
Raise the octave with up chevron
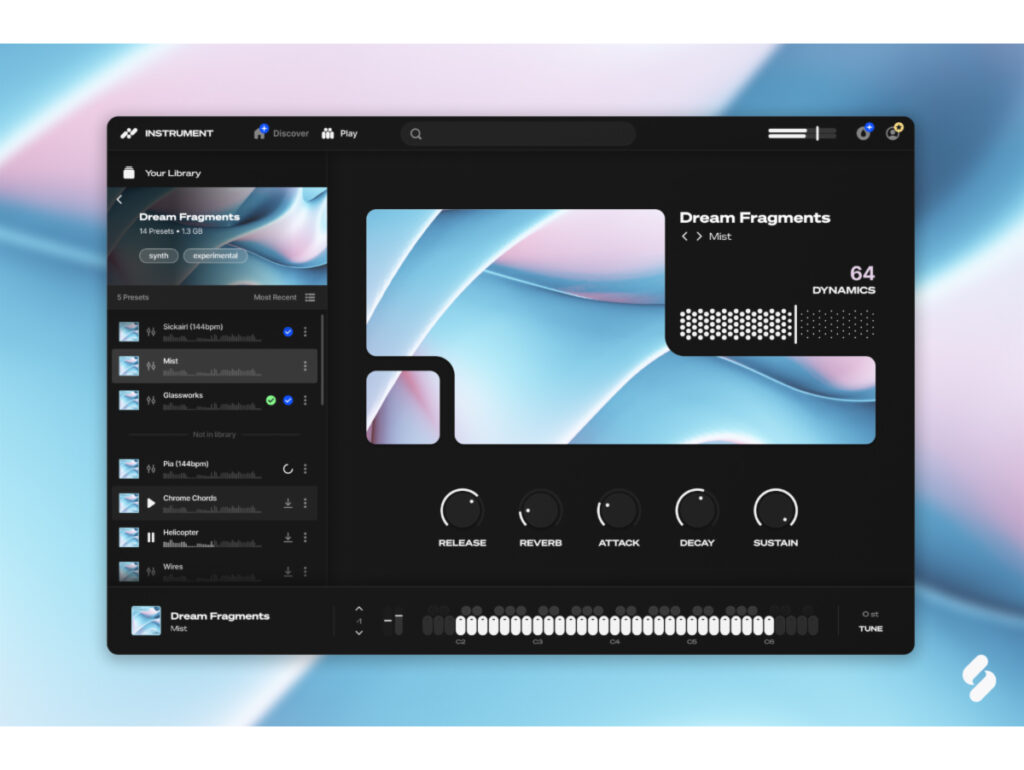(359, 609)
